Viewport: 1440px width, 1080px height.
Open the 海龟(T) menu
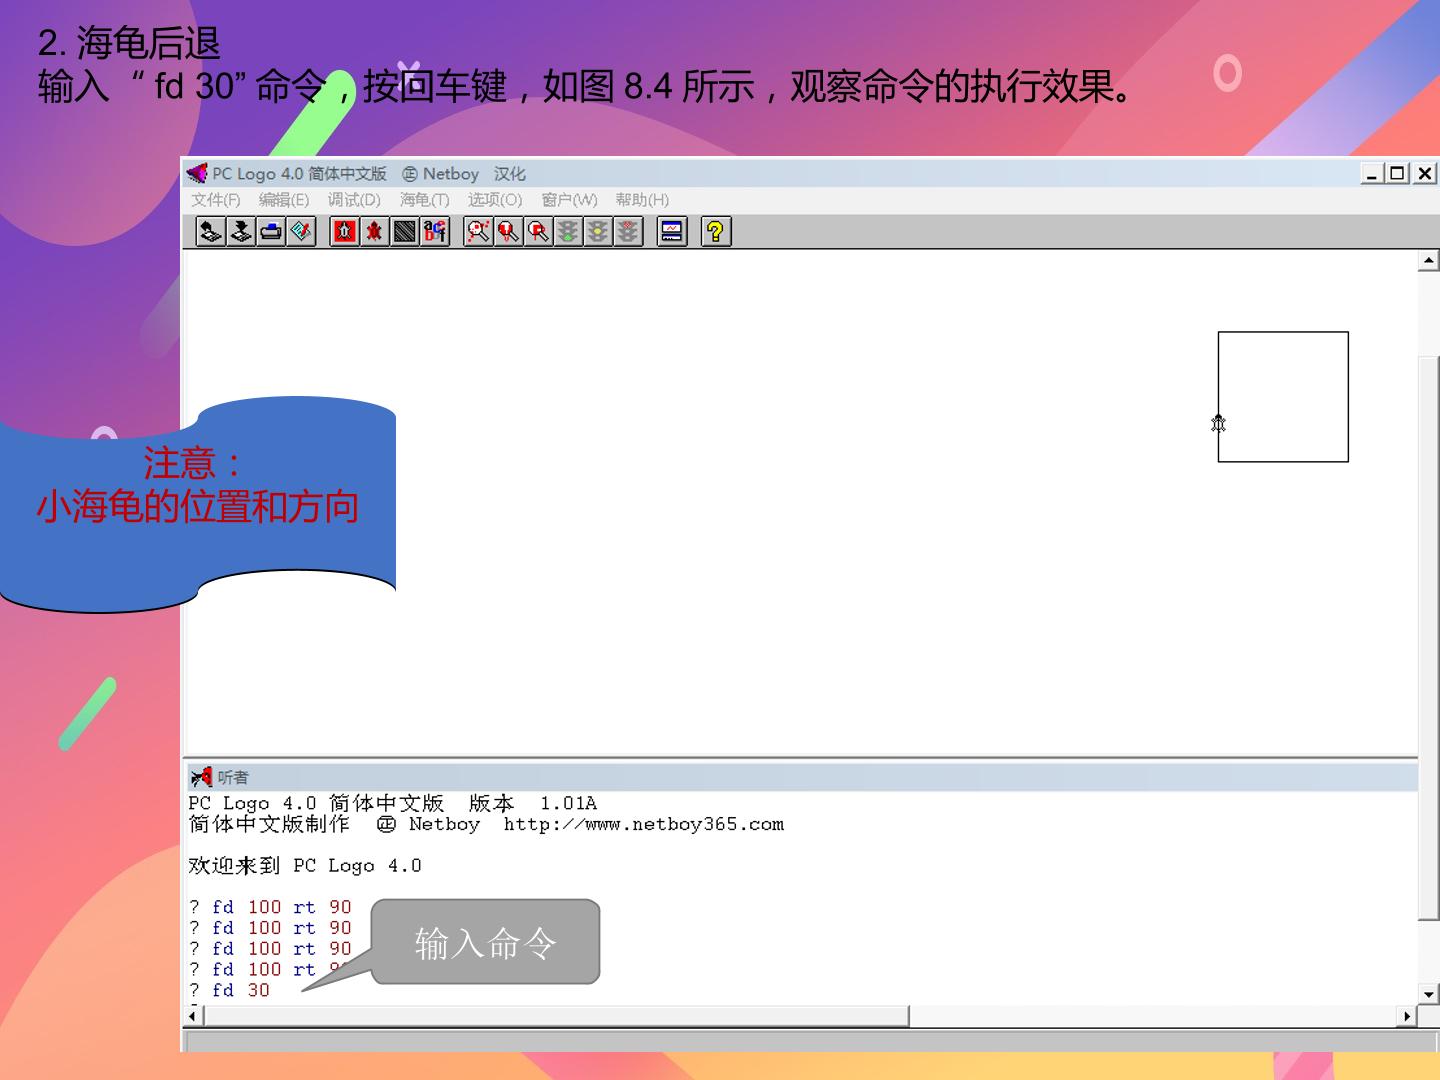pyautogui.click(x=425, y=200)
